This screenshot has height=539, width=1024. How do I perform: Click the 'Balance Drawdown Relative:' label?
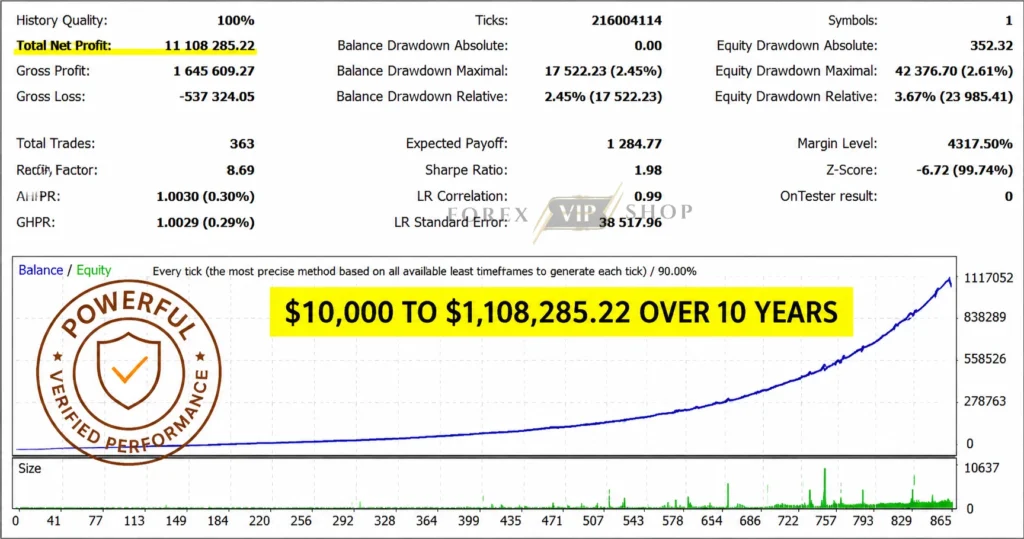422,97
